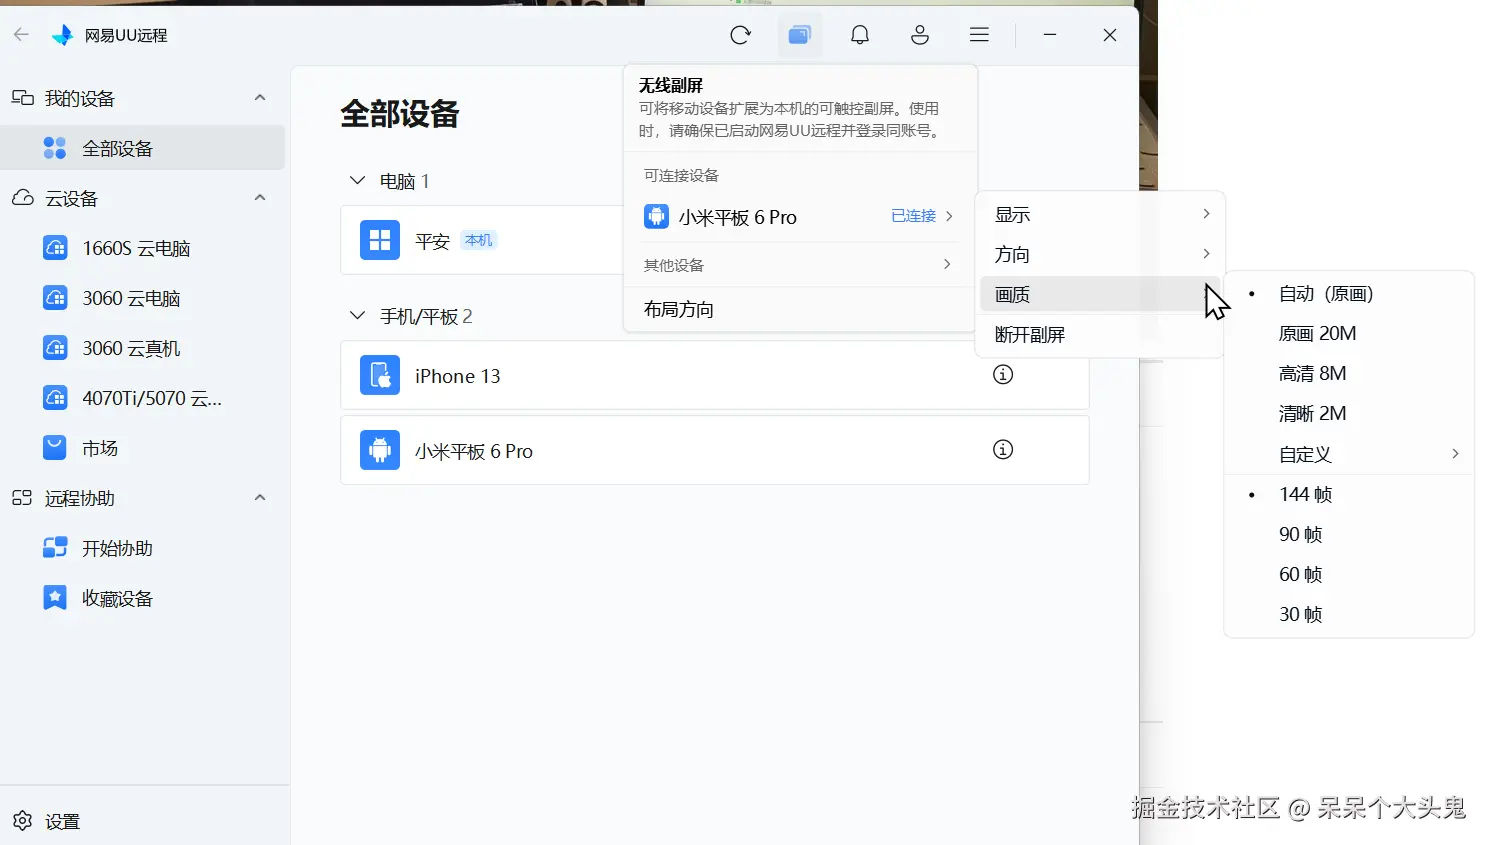This screenshot has width=1490, height=845.
Task: Open the 方向 submenu
Action: [x=1100, y=254]
